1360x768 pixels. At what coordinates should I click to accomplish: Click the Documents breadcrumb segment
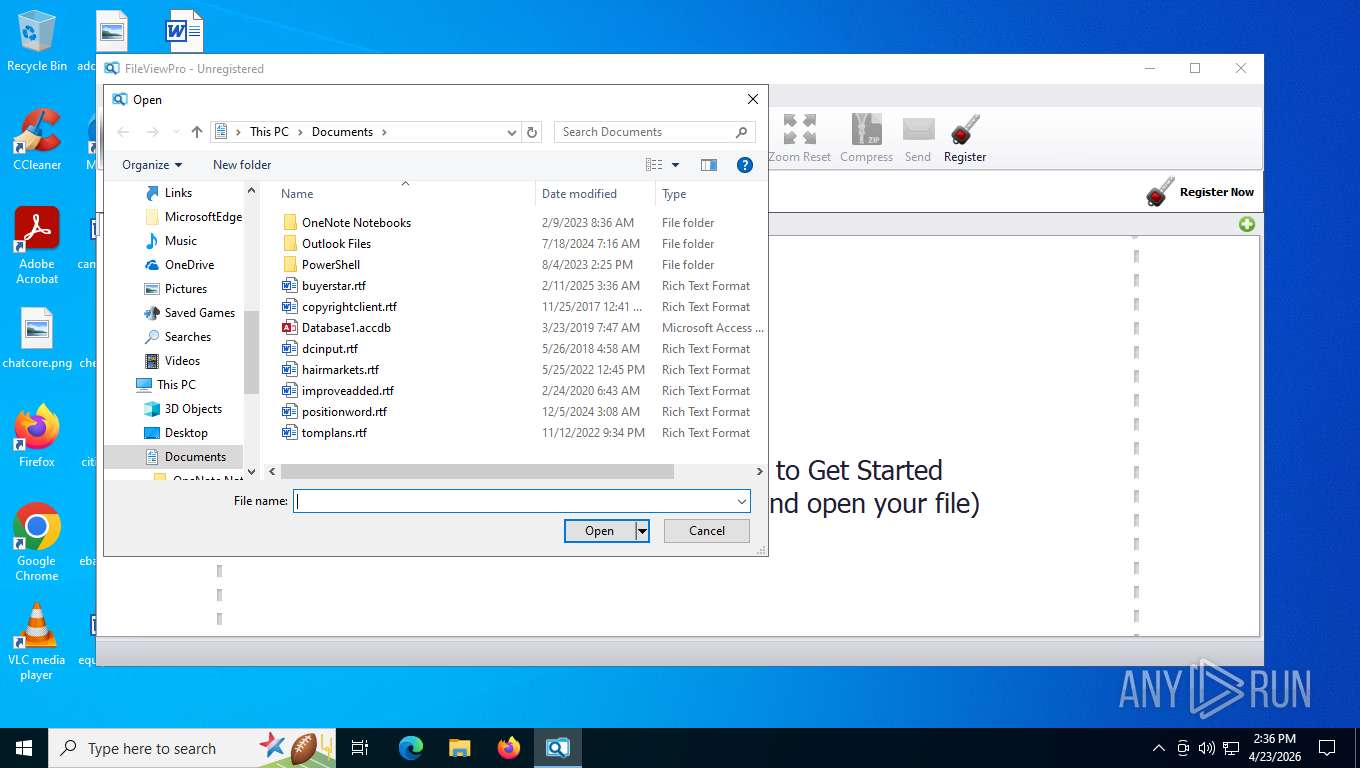[x=342, y=132]
